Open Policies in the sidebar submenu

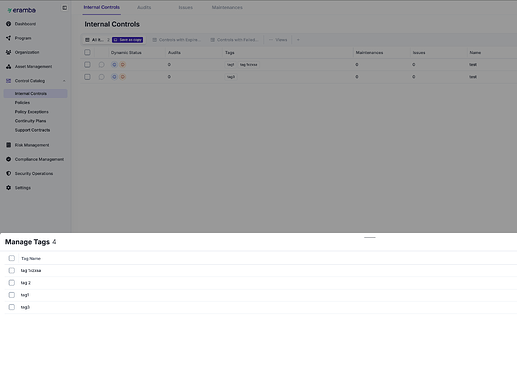22,103
